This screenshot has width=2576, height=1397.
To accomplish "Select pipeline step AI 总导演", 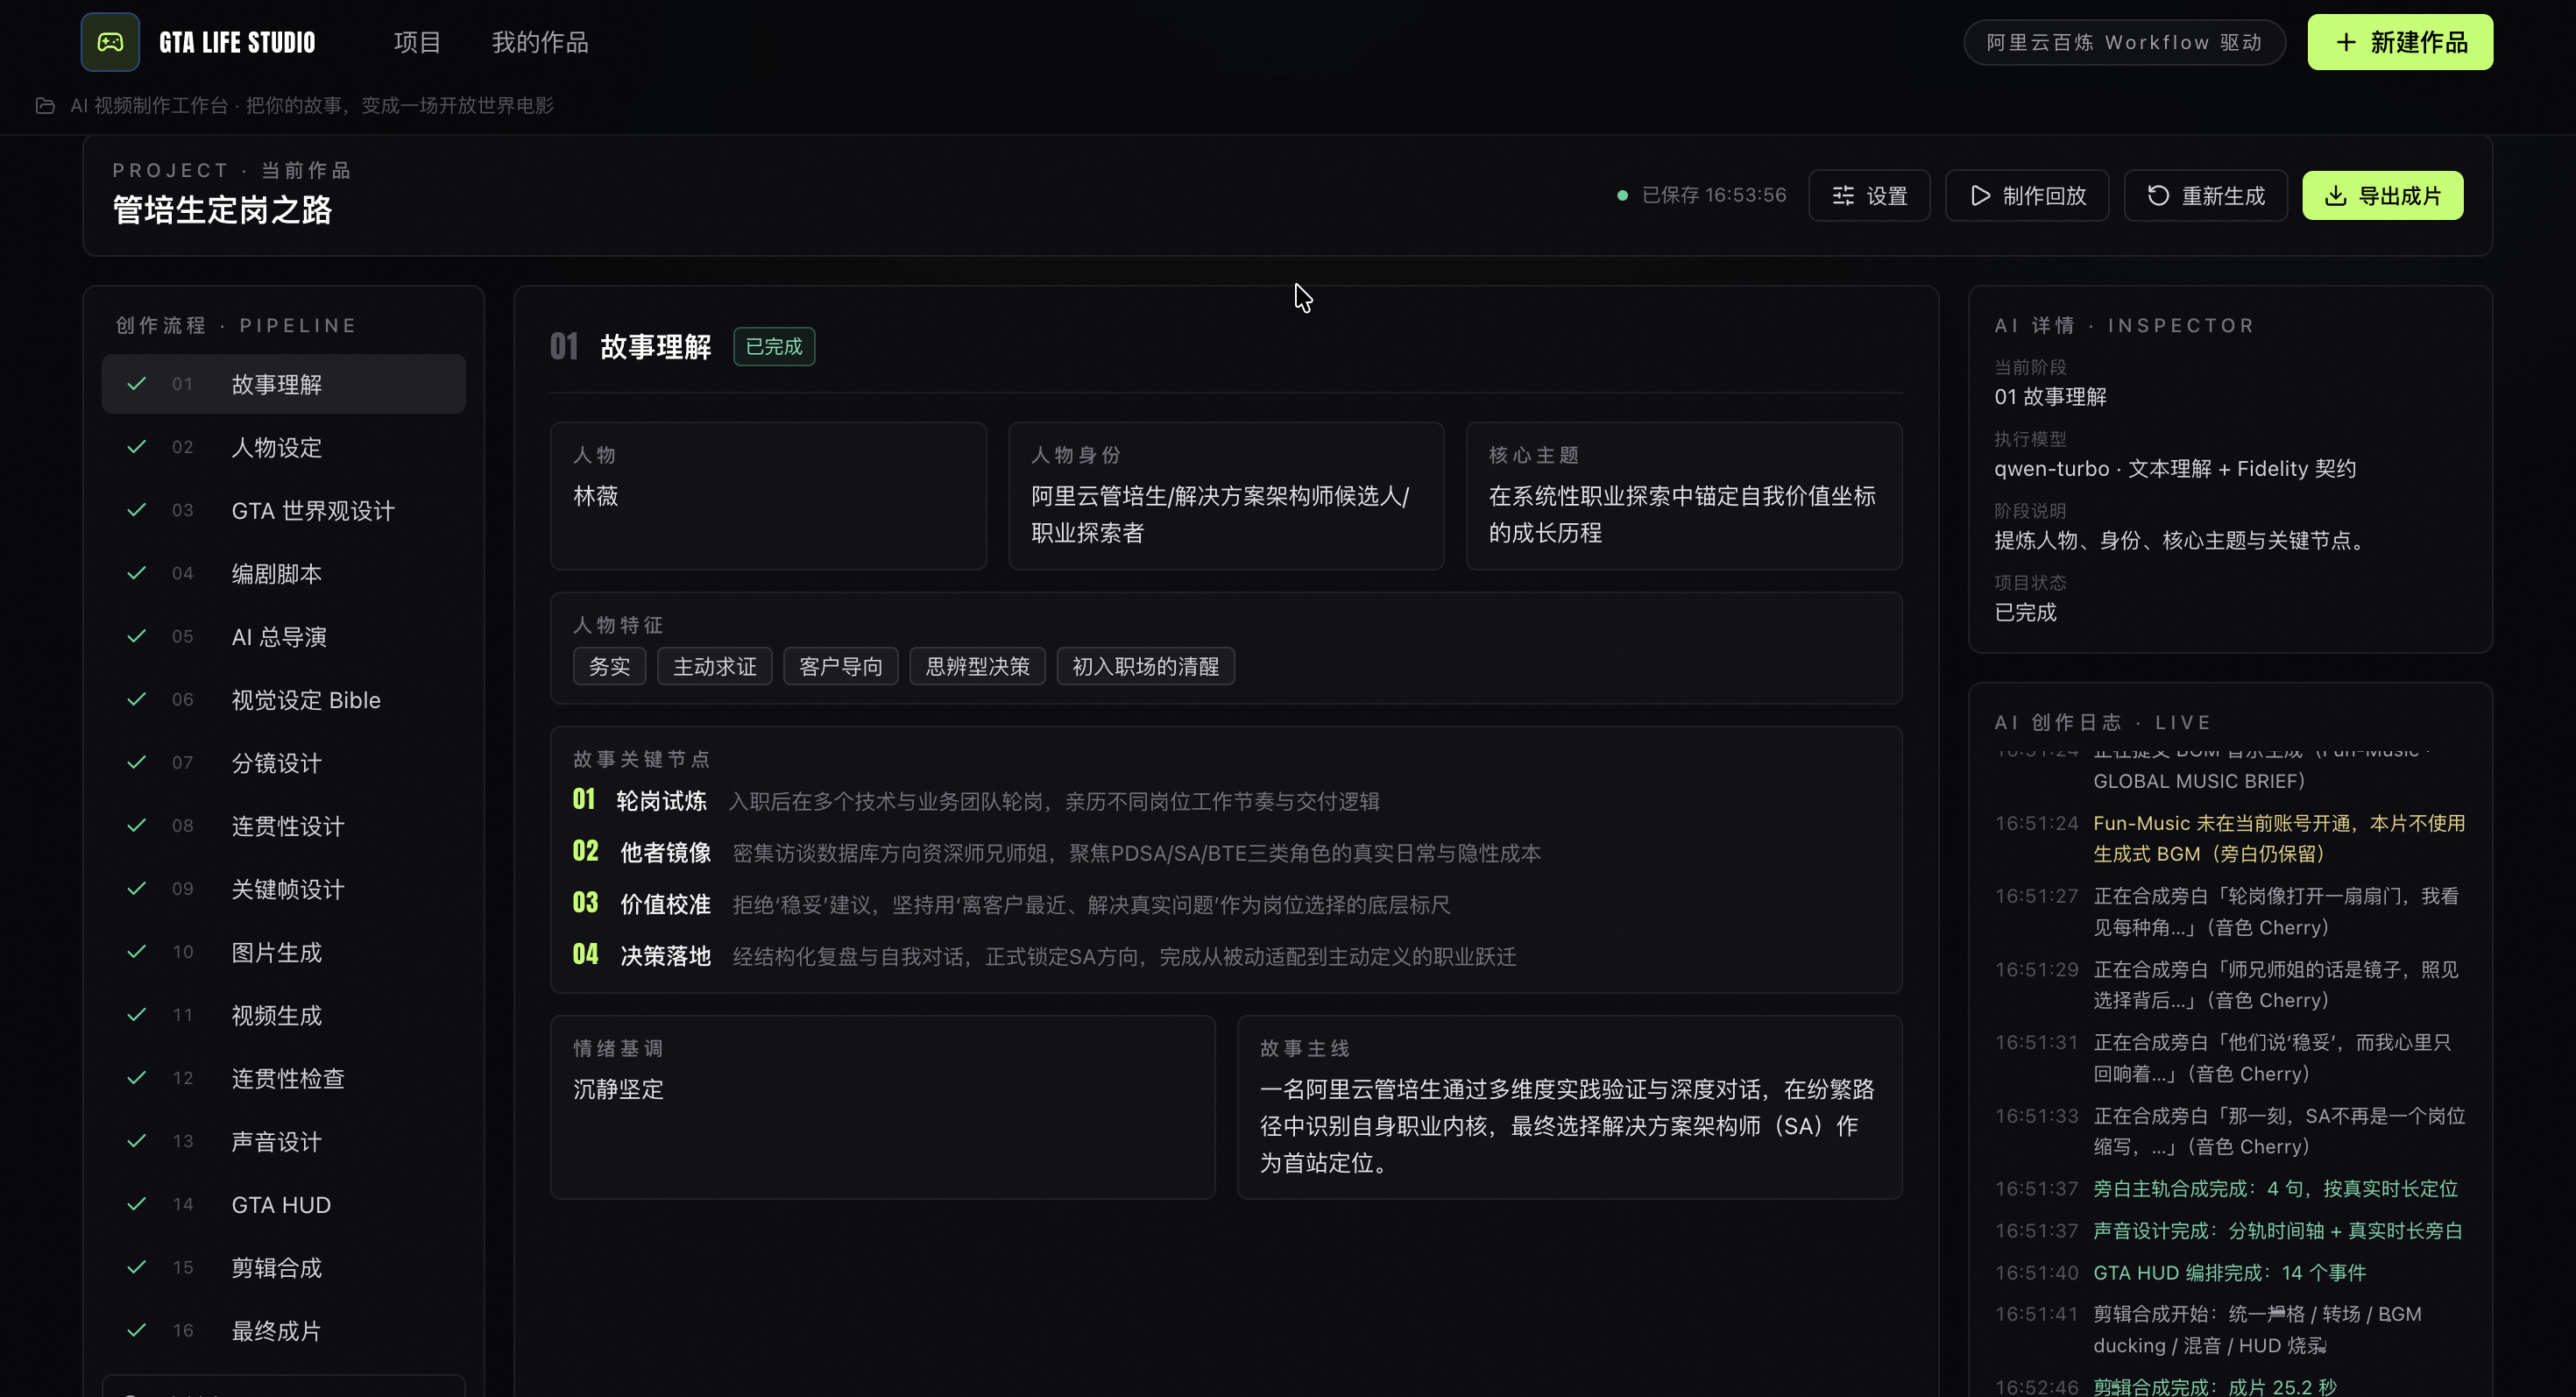I will pyautogui.click(x=283, y=637).
